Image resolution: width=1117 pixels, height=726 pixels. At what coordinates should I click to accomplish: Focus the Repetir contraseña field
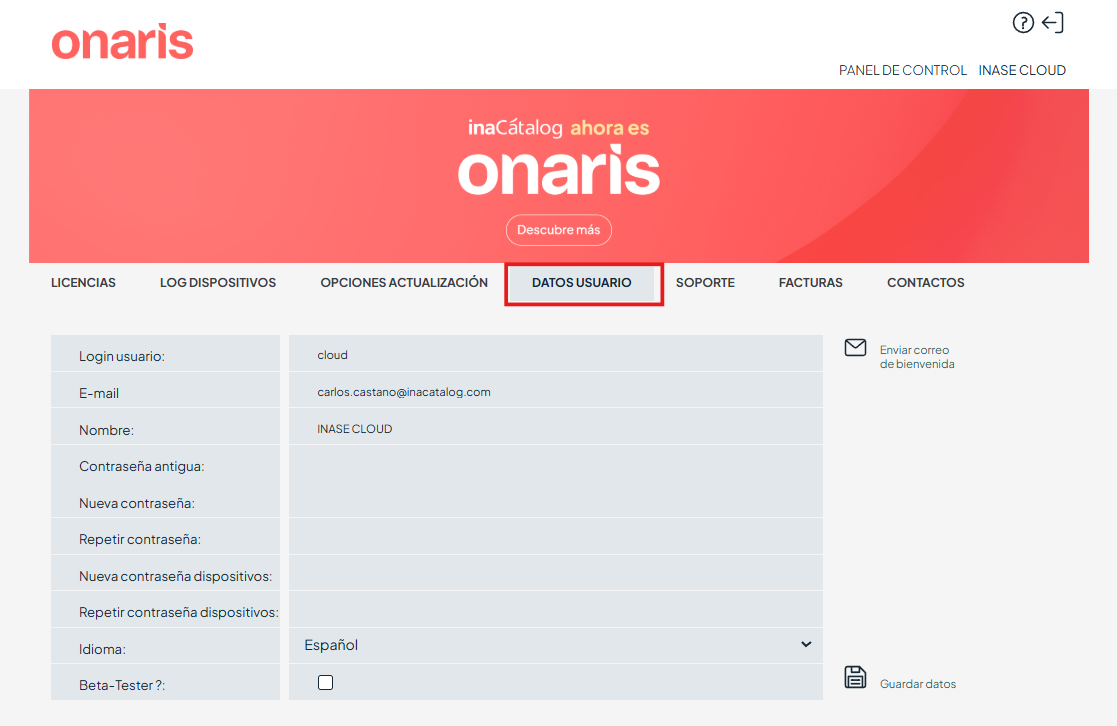pos(556,537)
